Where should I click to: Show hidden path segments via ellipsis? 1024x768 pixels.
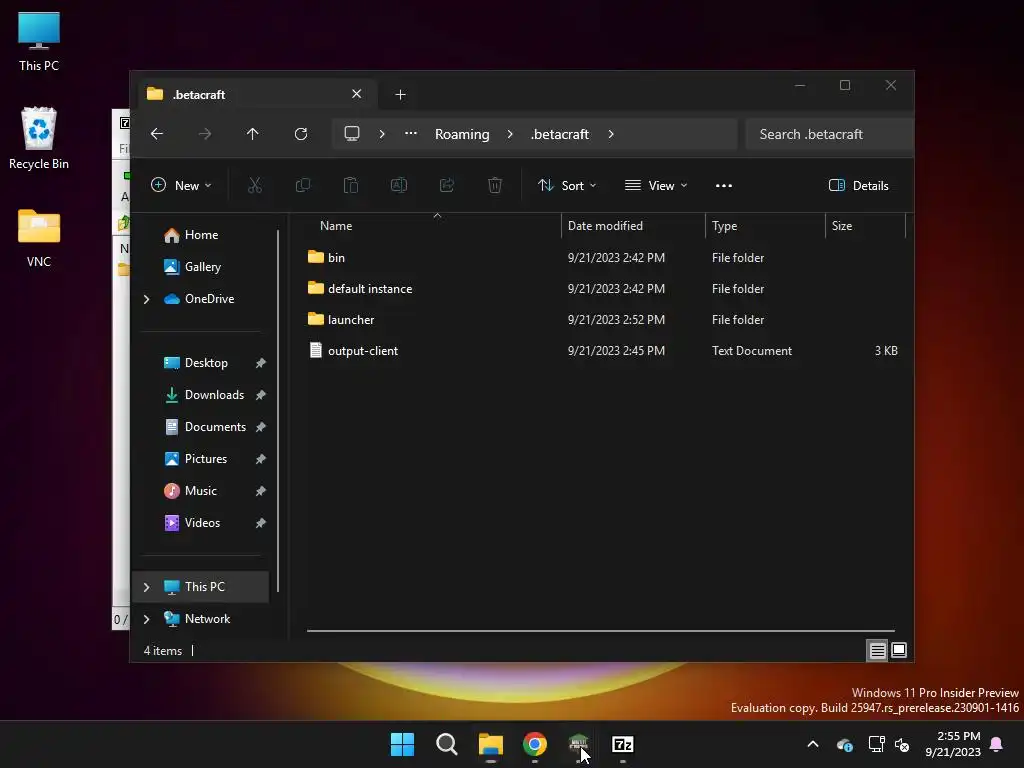(411, 134)
